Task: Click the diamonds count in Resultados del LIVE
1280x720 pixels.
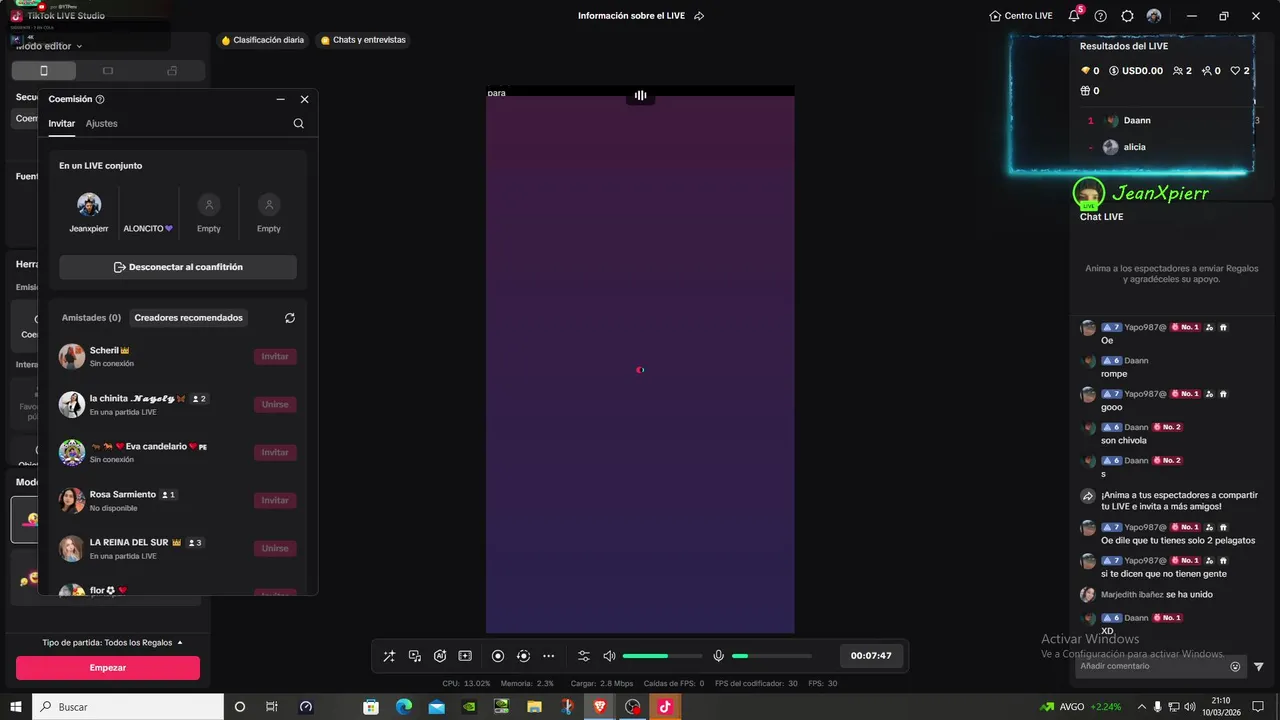Action: pyautogui.click(x=1090, y=71)
